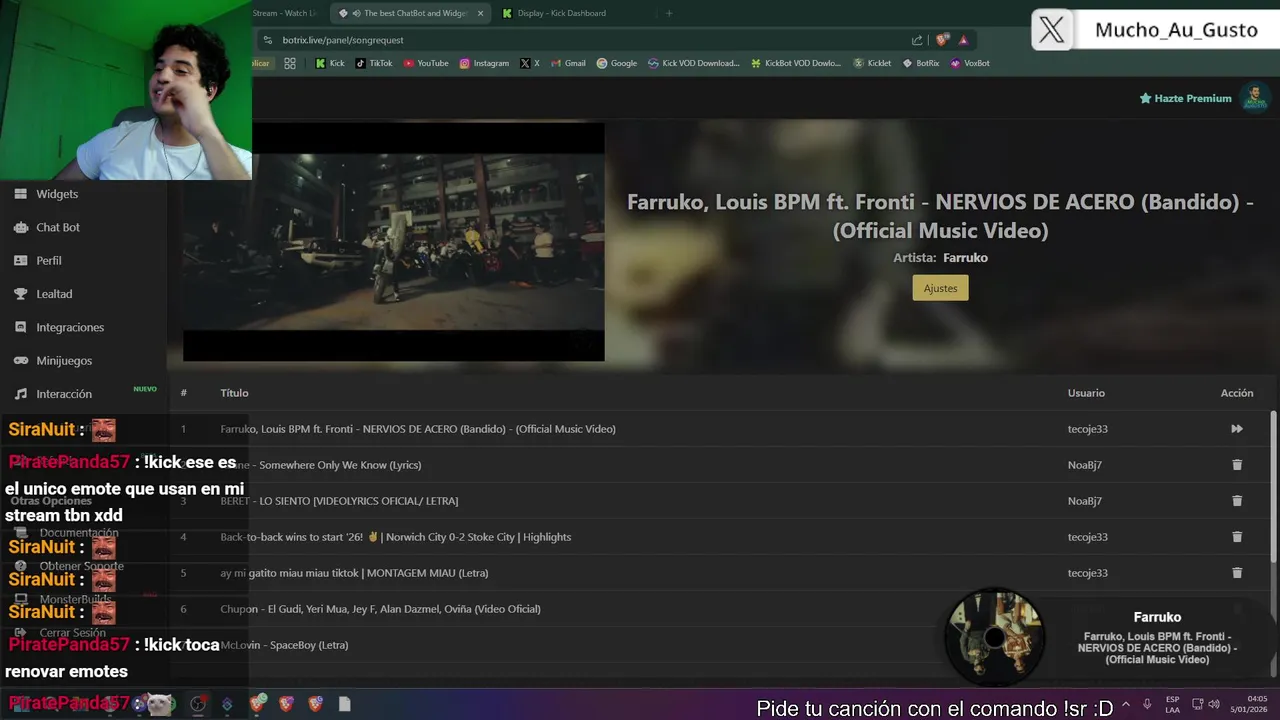Open Minijuegos sidebar section
The image size is (1280, 720).
(x=64, y=360)
